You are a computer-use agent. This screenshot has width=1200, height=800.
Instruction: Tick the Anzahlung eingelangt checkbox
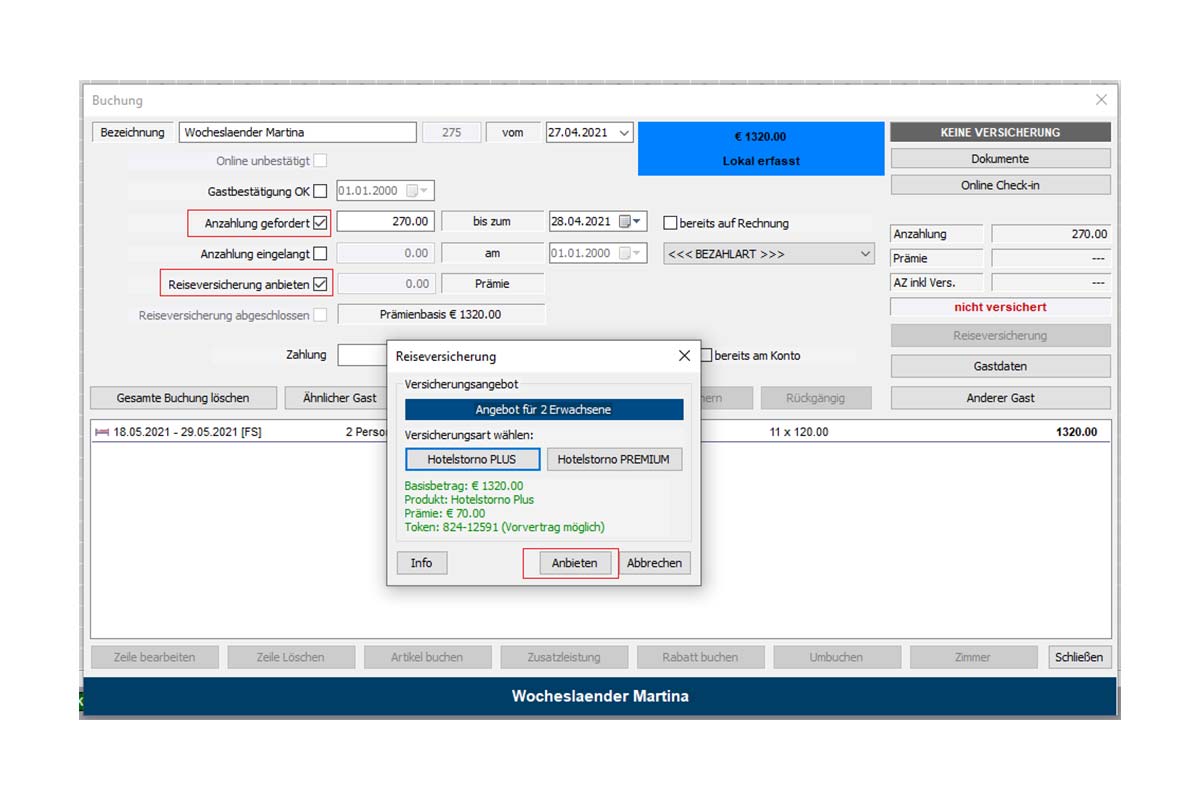320,254
